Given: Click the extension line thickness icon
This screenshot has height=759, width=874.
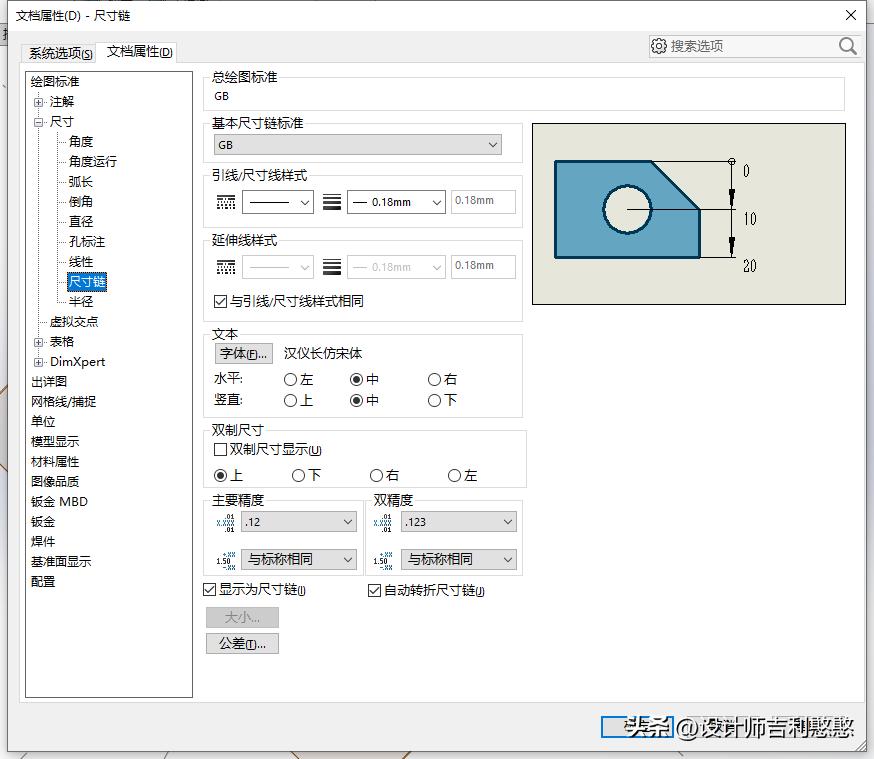Looking at the screenshot, I should pos(332,266).
